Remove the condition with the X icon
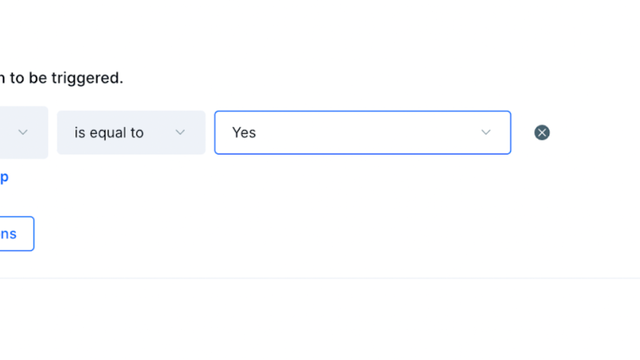640x360 pixels. (x=542, y=133)
